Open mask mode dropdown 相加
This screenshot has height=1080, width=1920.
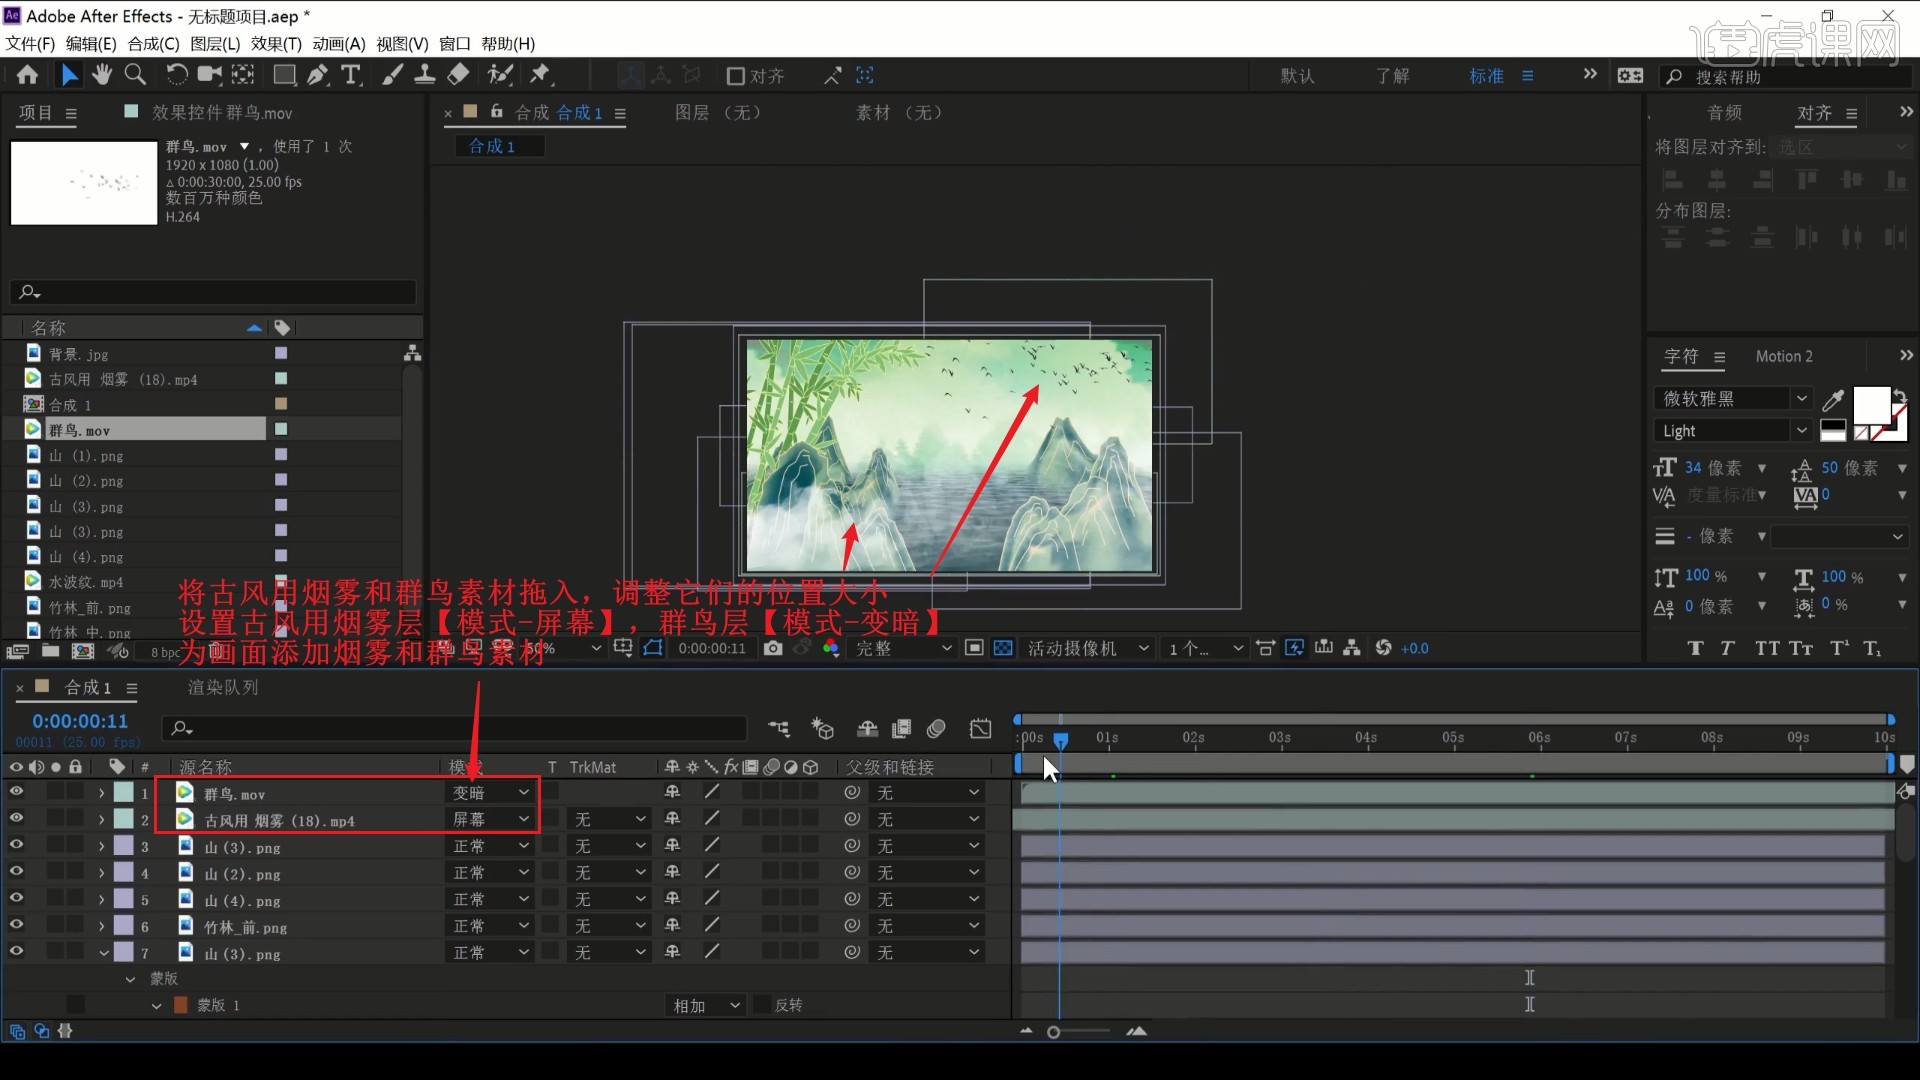[x=706, y=1005]
